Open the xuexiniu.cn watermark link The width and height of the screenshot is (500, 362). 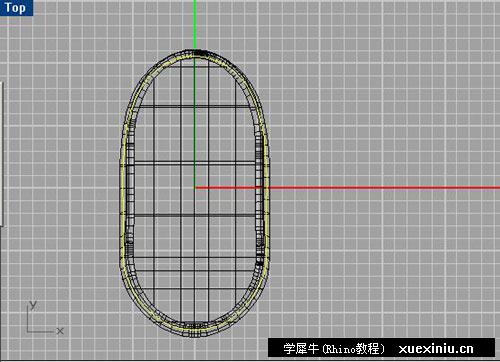[x=436, y=349]
